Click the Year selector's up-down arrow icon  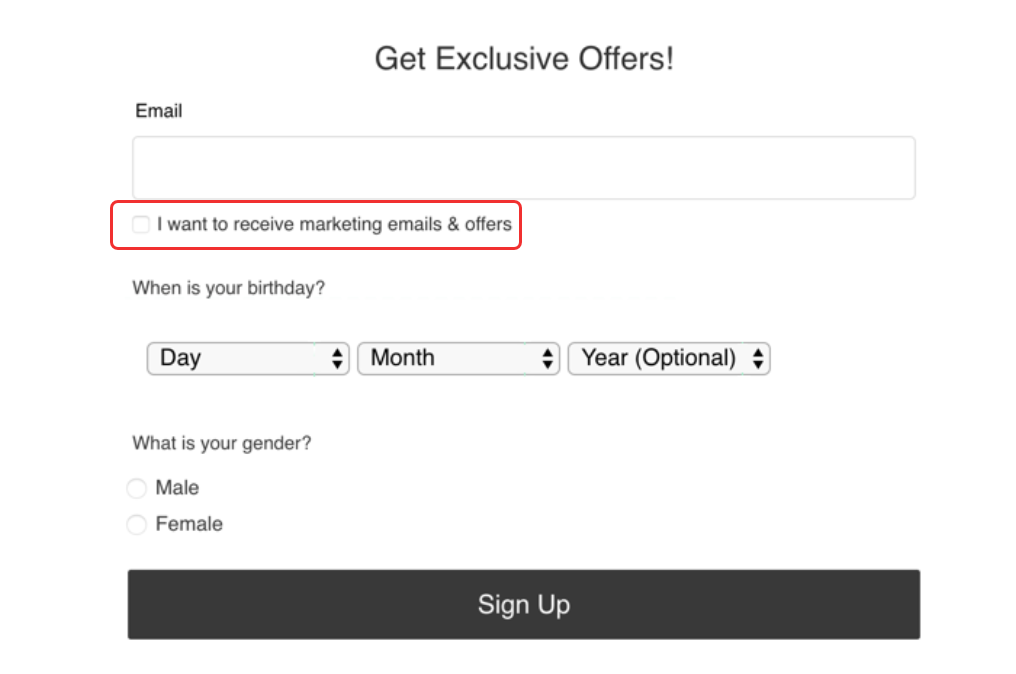[x=758, y=358]
